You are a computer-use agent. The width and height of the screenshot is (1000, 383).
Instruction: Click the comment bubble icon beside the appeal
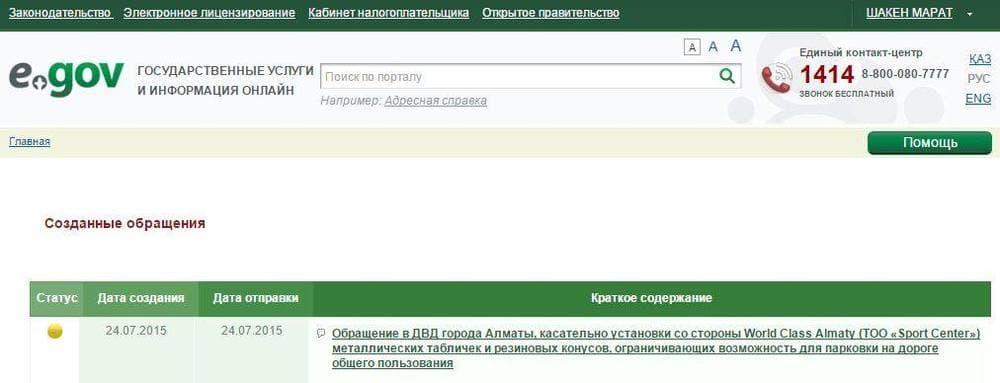pos(321,333)
